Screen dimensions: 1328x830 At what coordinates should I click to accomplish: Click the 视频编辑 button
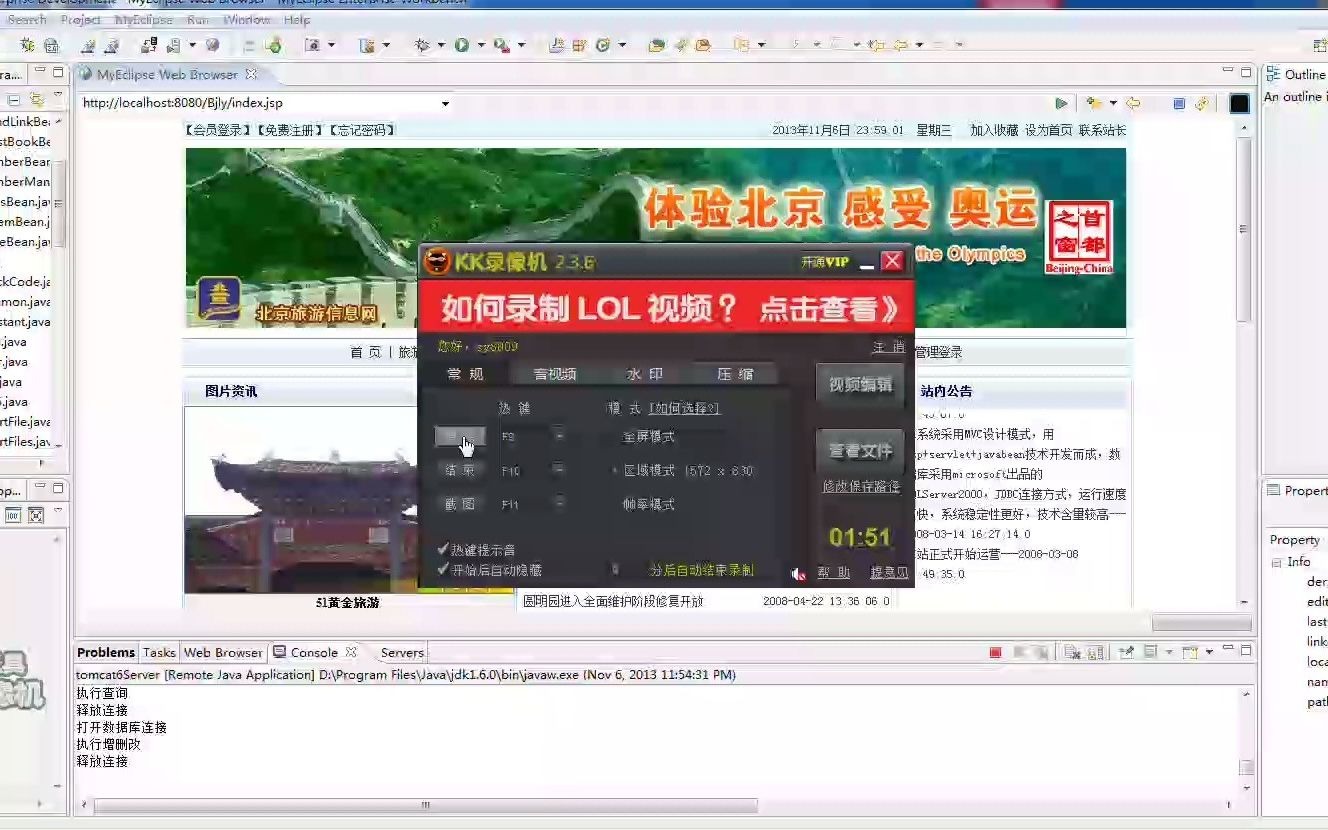coord(860,384)
